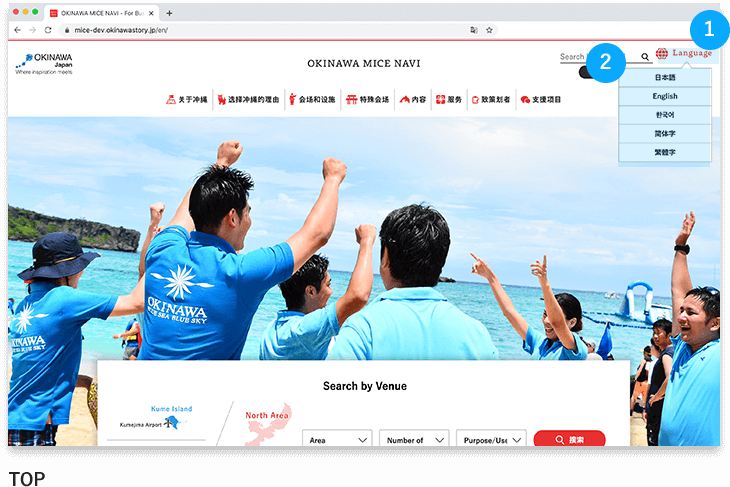Choose English in the language menu
This screenshot has height=487, width=730.
point(665,96)
